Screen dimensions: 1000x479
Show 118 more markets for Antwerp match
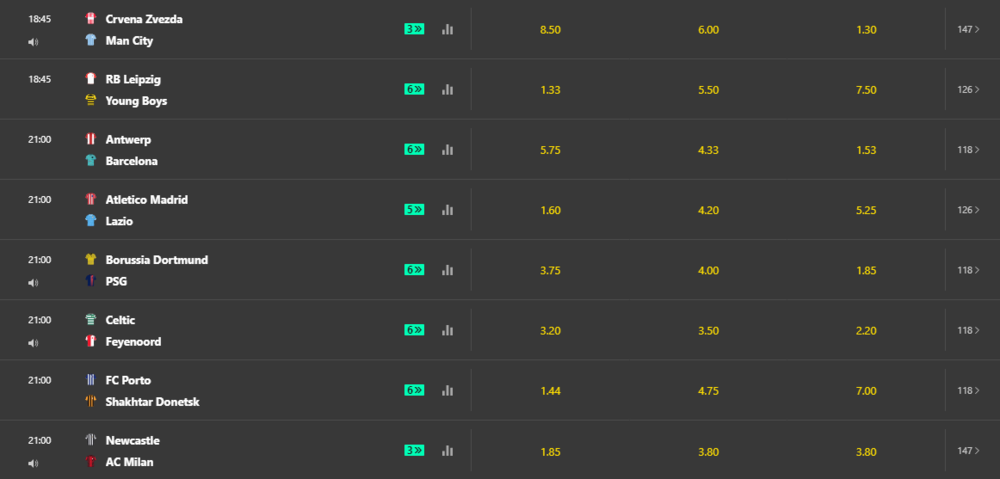click(x=967, y=150)
